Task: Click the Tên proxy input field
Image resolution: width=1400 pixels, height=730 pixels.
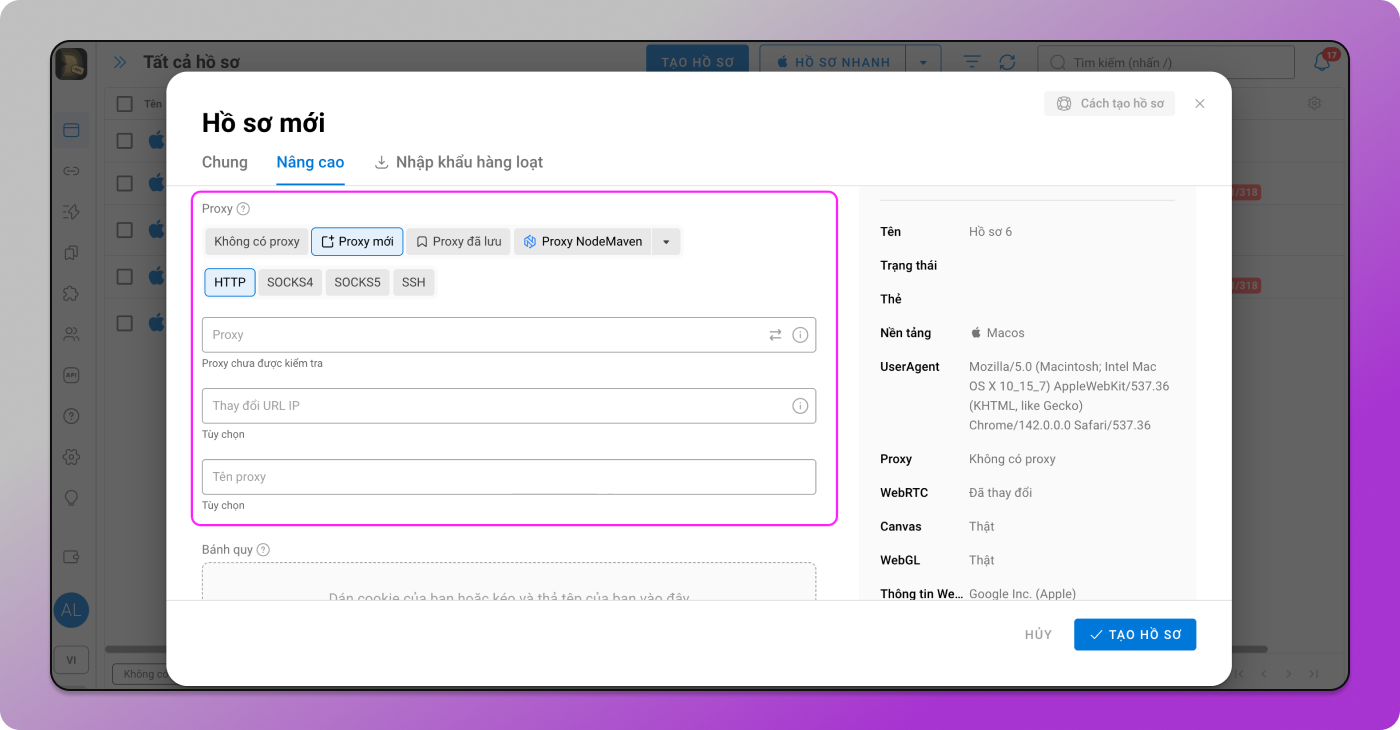Action: pos(508,477)
